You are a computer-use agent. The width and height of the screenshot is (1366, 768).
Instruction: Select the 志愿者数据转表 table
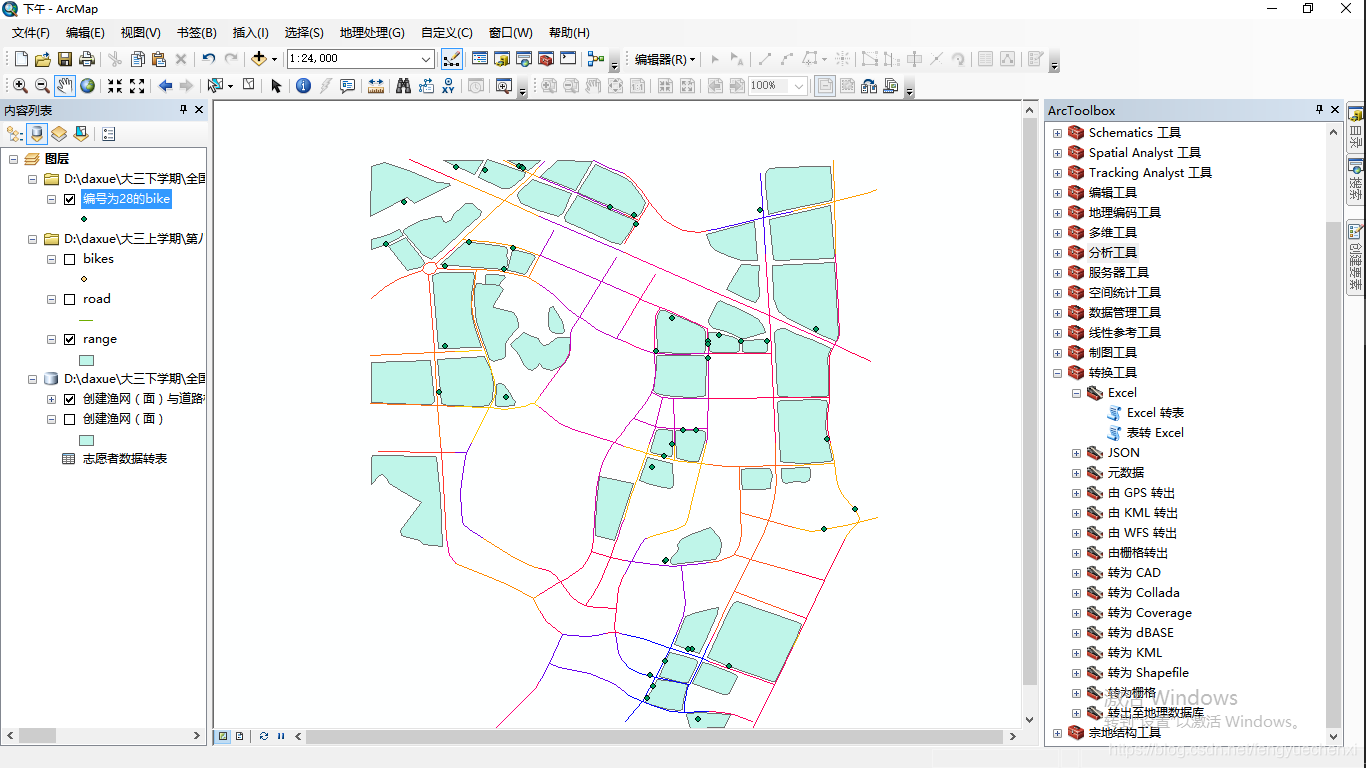(125, 459)
